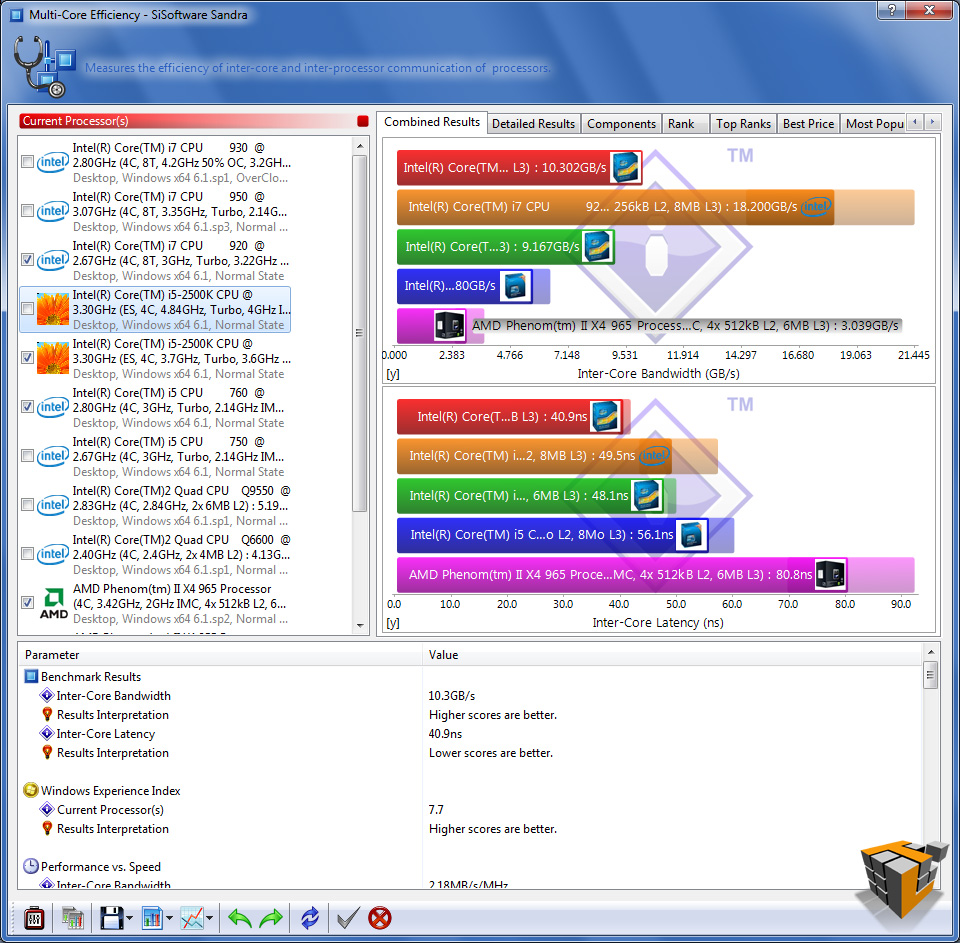Click the AMD box icon on magenta latency bar
Screen dimensions: 960x943
click(x=830, y=575)
